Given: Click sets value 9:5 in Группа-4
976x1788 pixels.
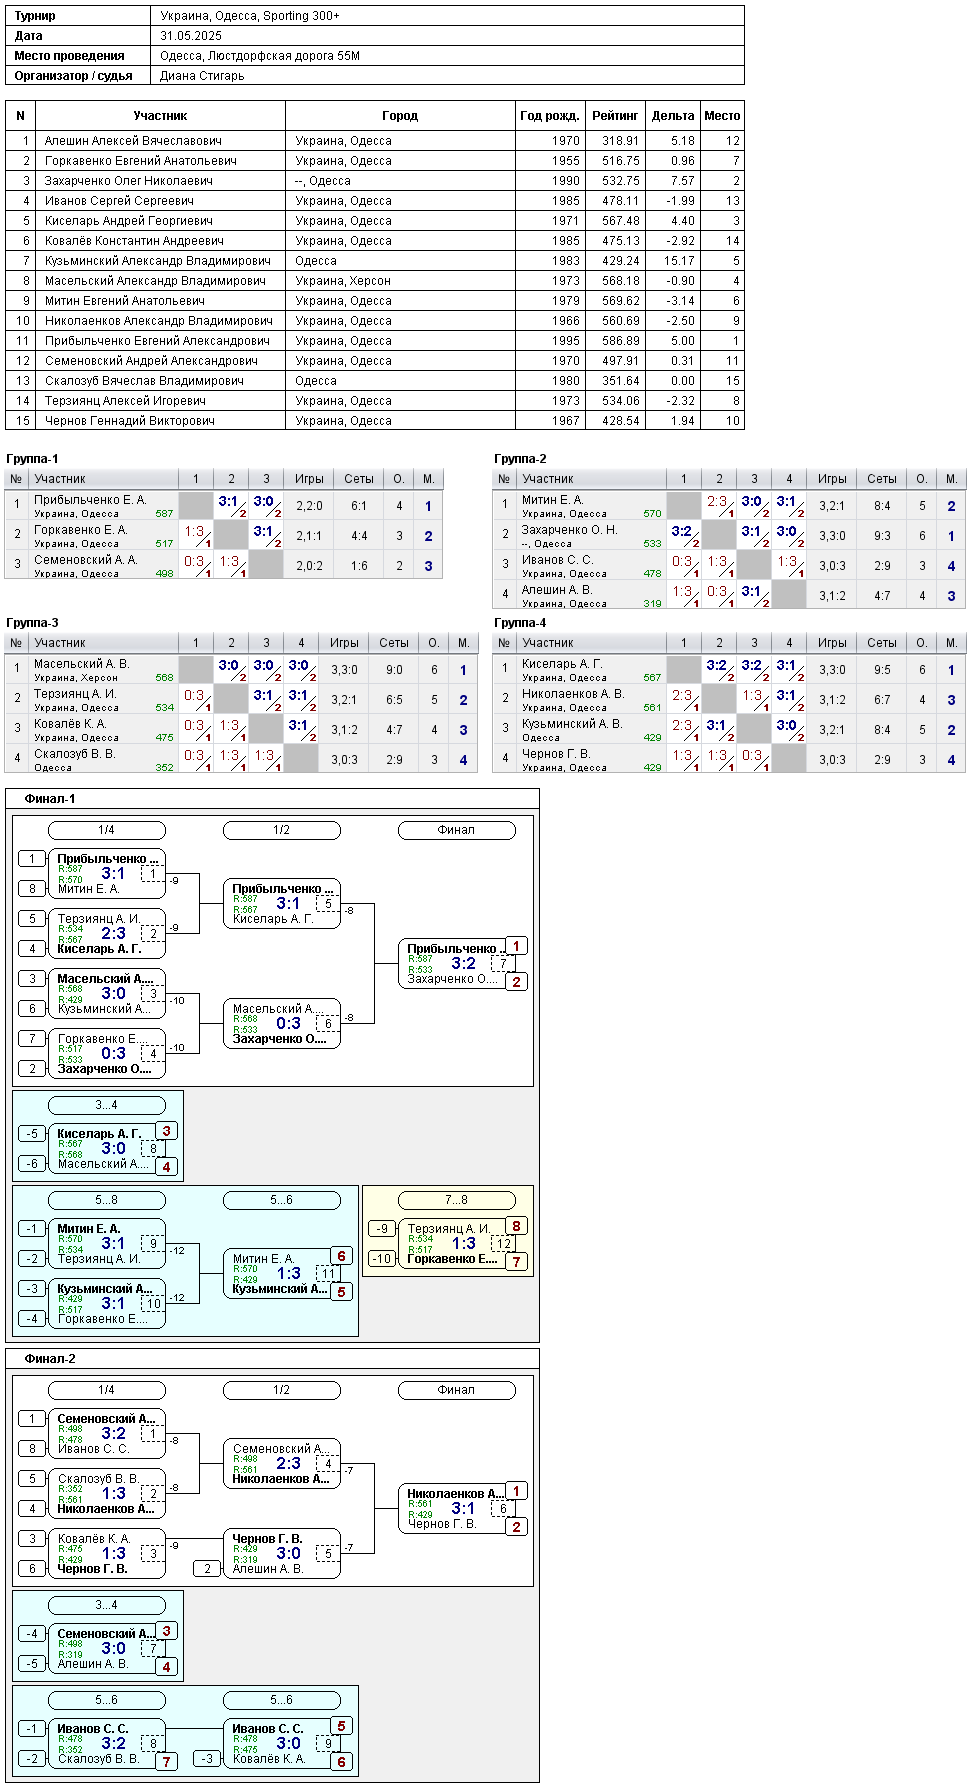Looking at the screenshot, I should 882,670.
